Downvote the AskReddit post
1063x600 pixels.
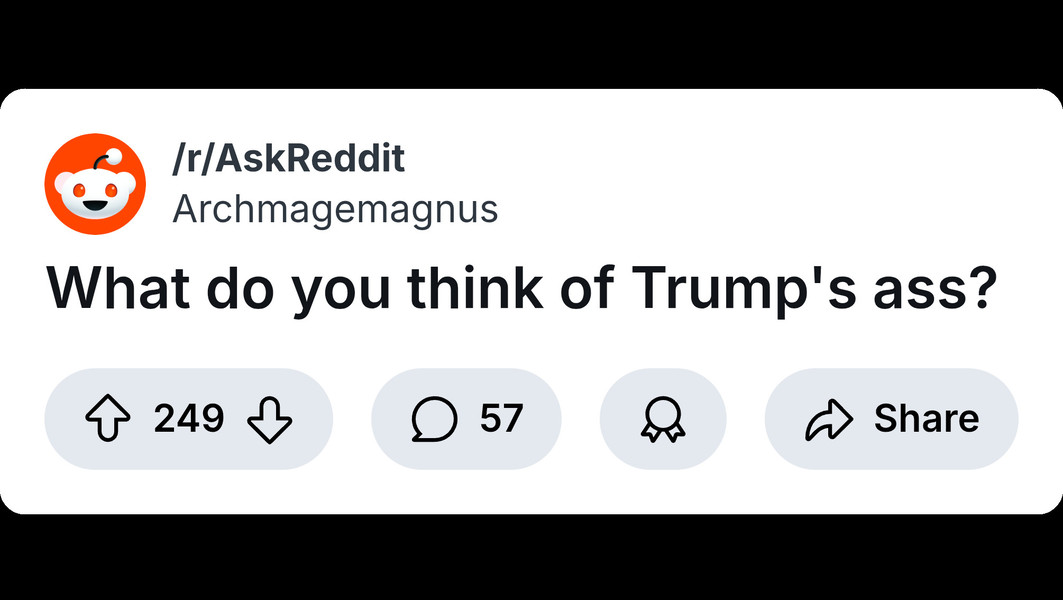pyautogui.click(x=269, y=420)
